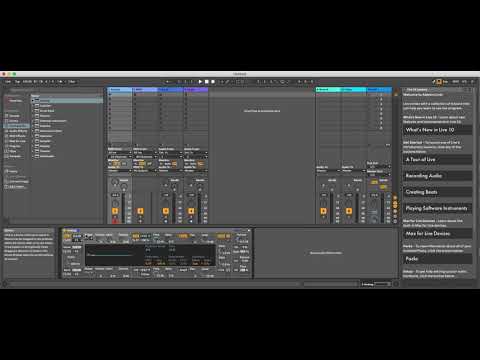
Task: Open third track Audio From dropdown
Action: click(170, 153)
